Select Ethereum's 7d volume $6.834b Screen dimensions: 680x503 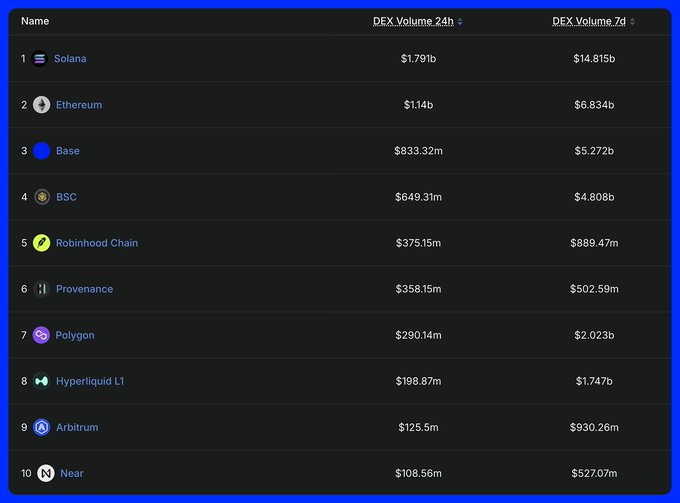(x=594, y=105)
